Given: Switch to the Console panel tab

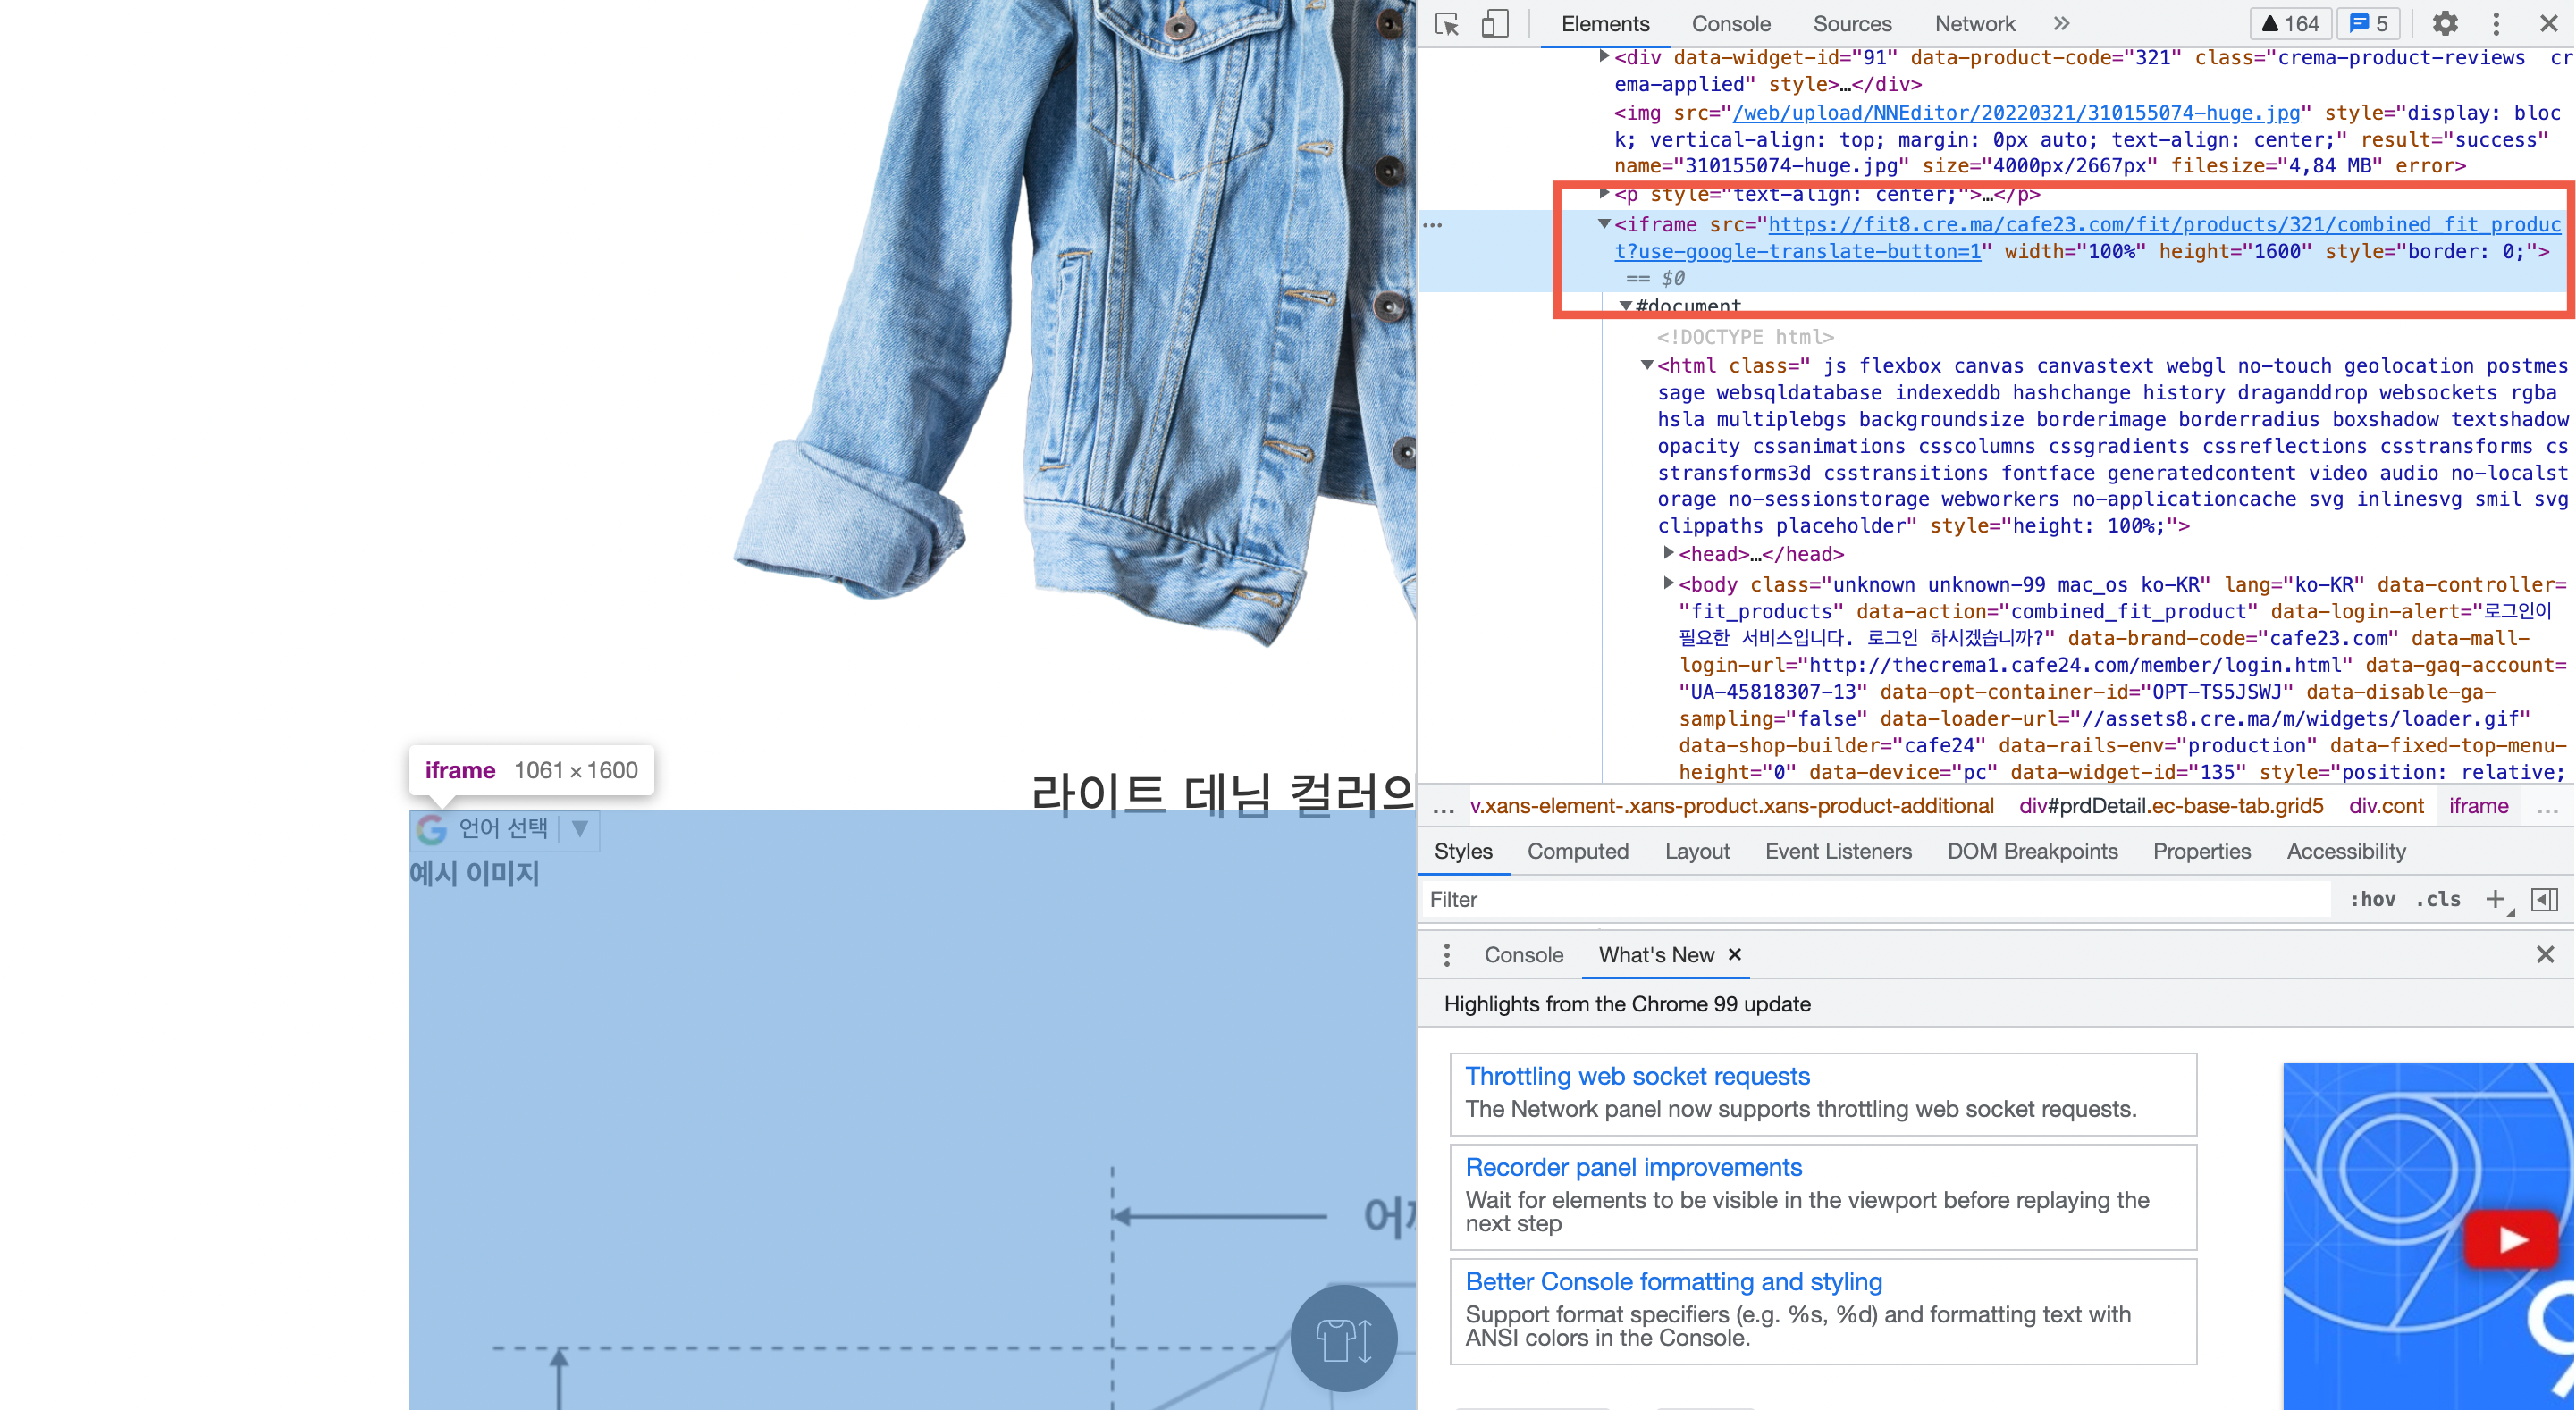Looking at the screenshot, I should pyautogui.click(x=1731, y=23).
